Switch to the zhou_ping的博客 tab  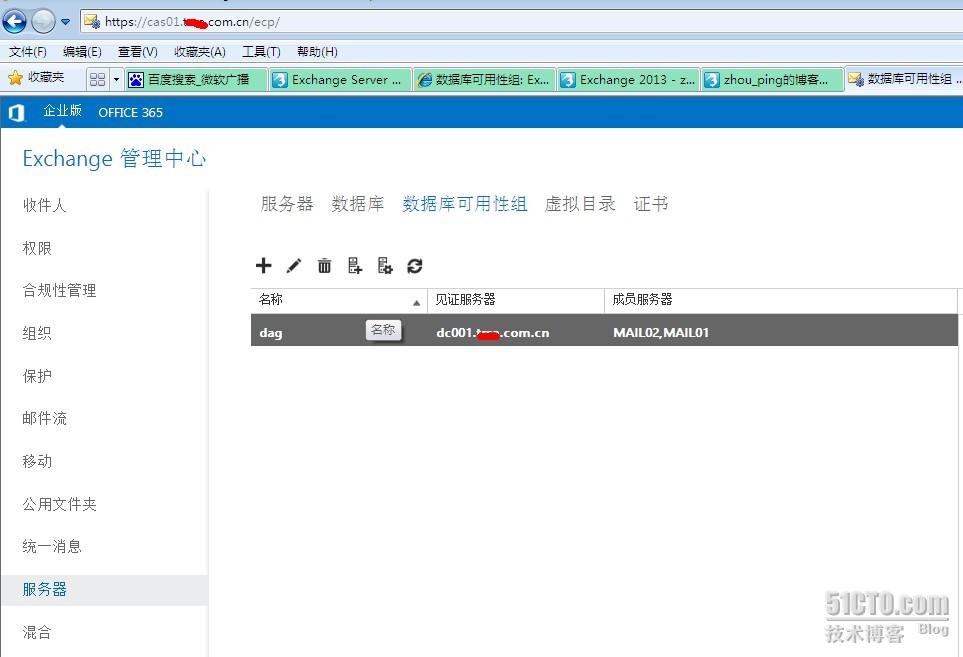pyautogui.click(x=772, y=79)
